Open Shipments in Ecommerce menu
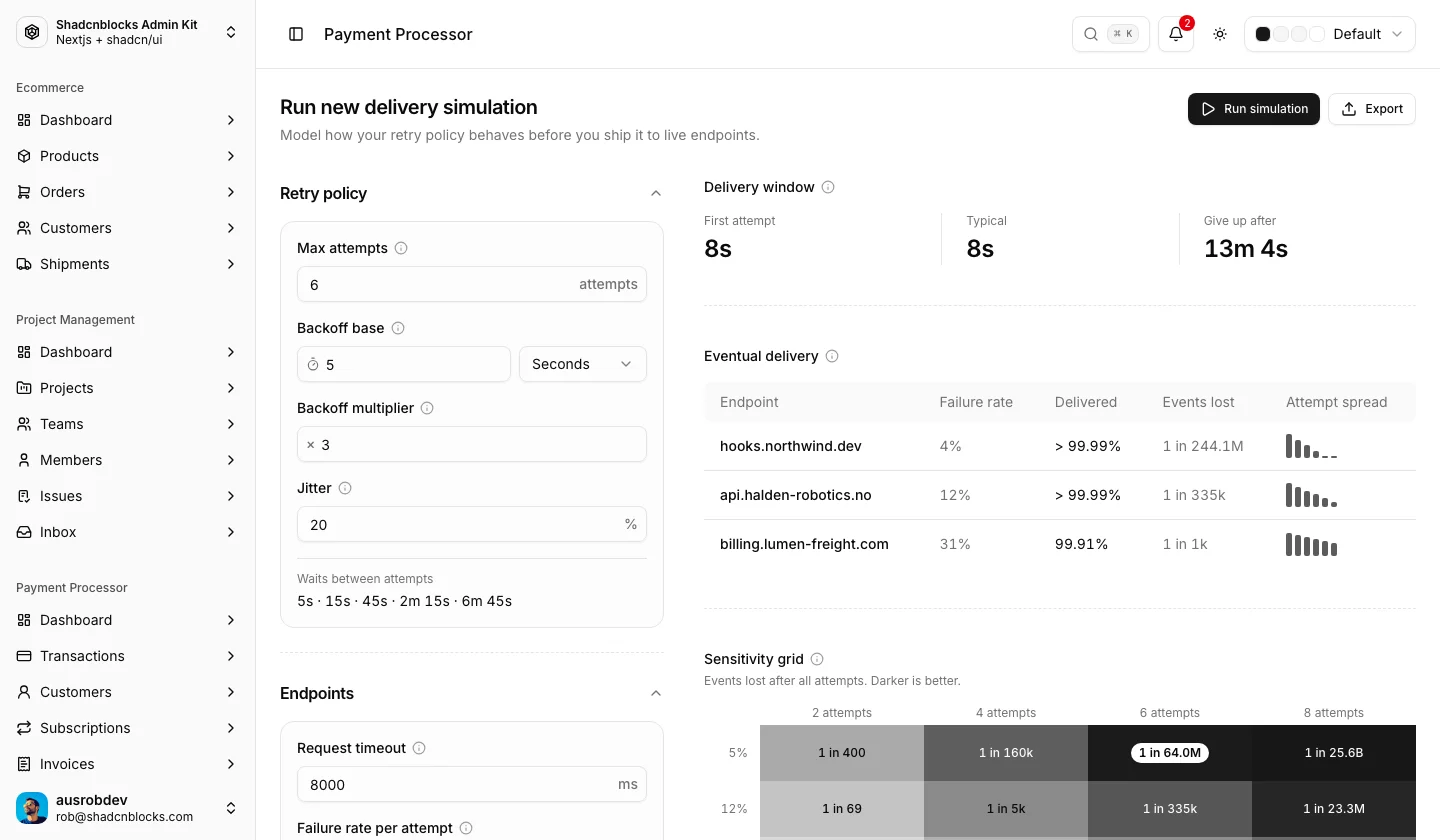Screen dimensions: 1440x840 pos(128,264)
